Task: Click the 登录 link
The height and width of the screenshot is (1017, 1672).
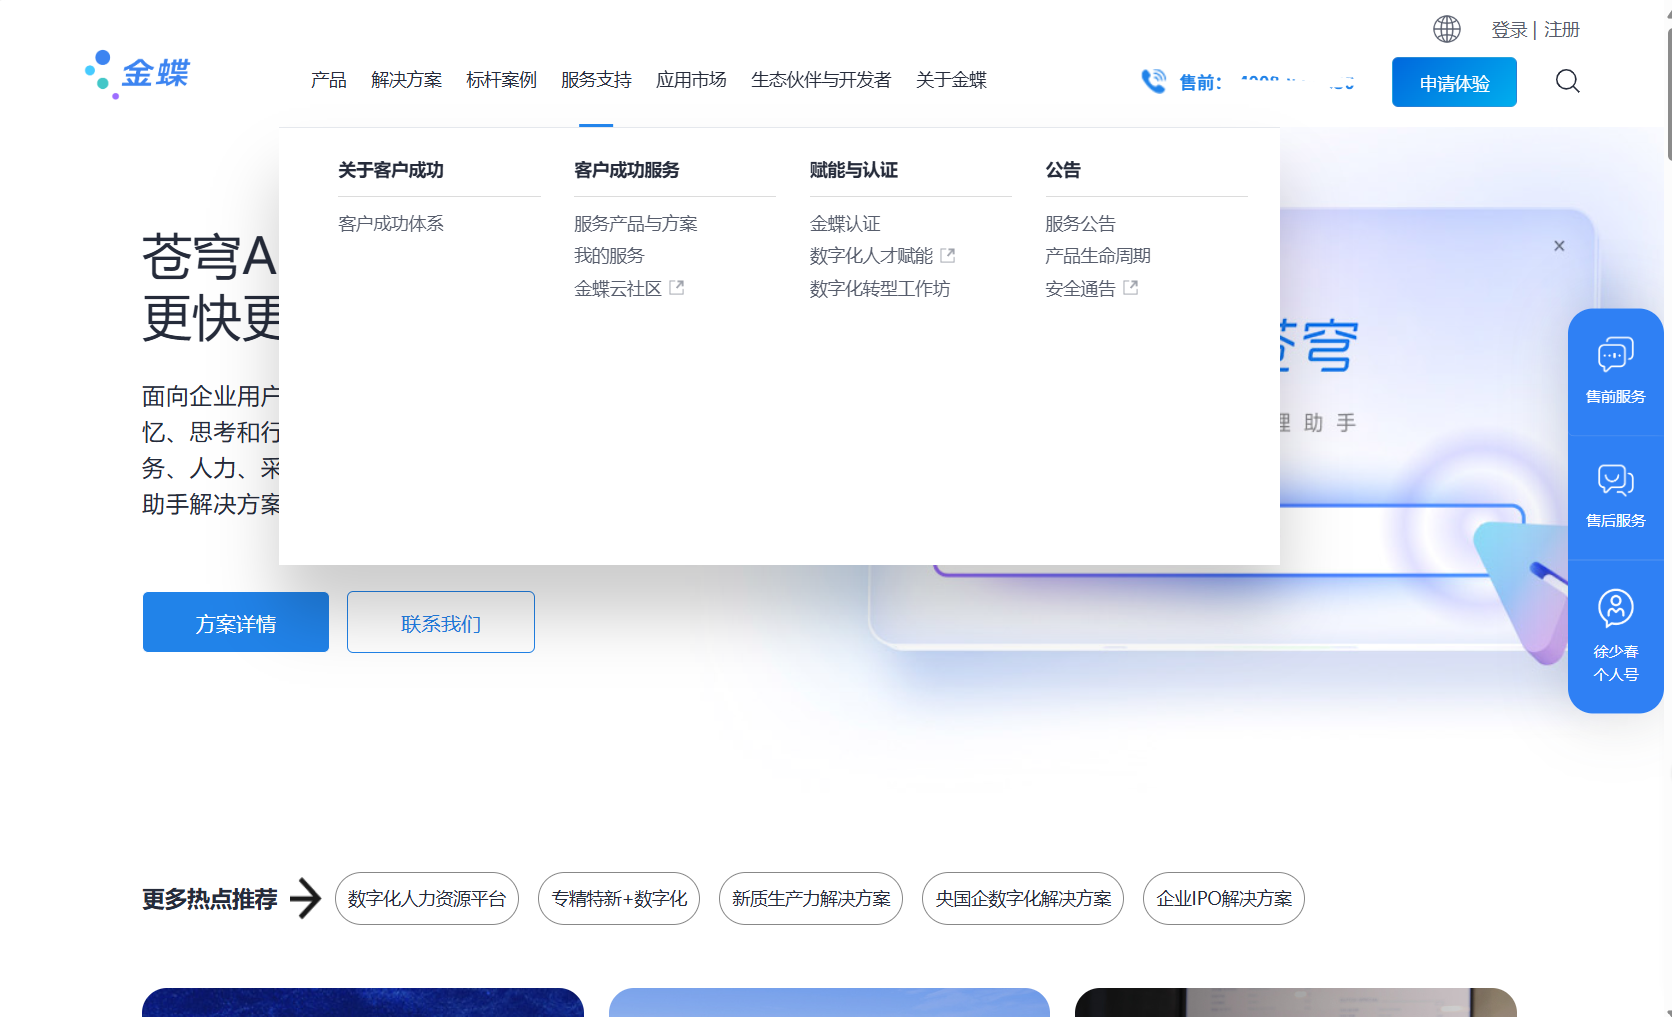Action: (1508, 30)
